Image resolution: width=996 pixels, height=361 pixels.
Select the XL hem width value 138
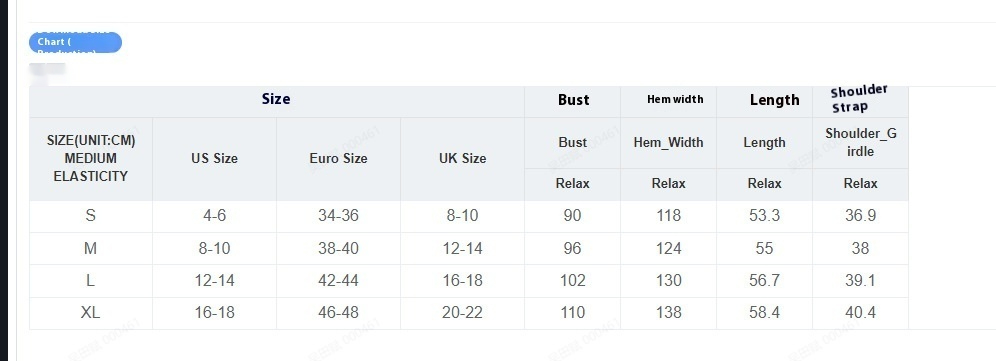point(668,313)
